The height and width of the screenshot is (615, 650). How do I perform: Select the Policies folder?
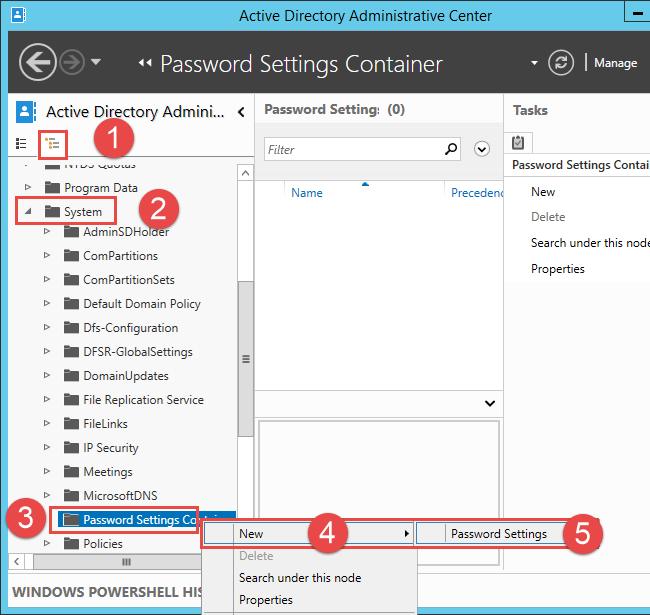pyautogui.click(x=93, y=544)
